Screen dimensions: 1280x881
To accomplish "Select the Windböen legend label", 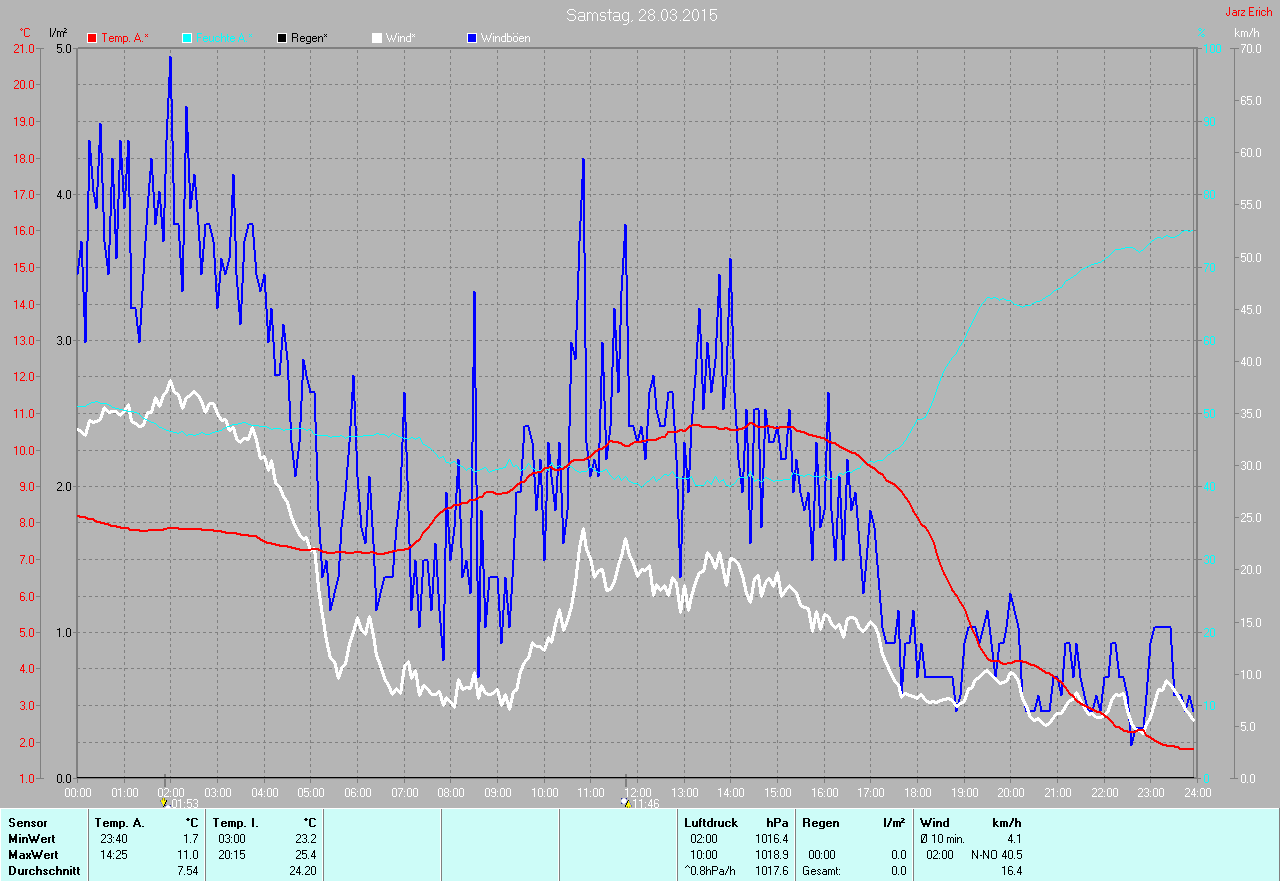I will [506, 38].
